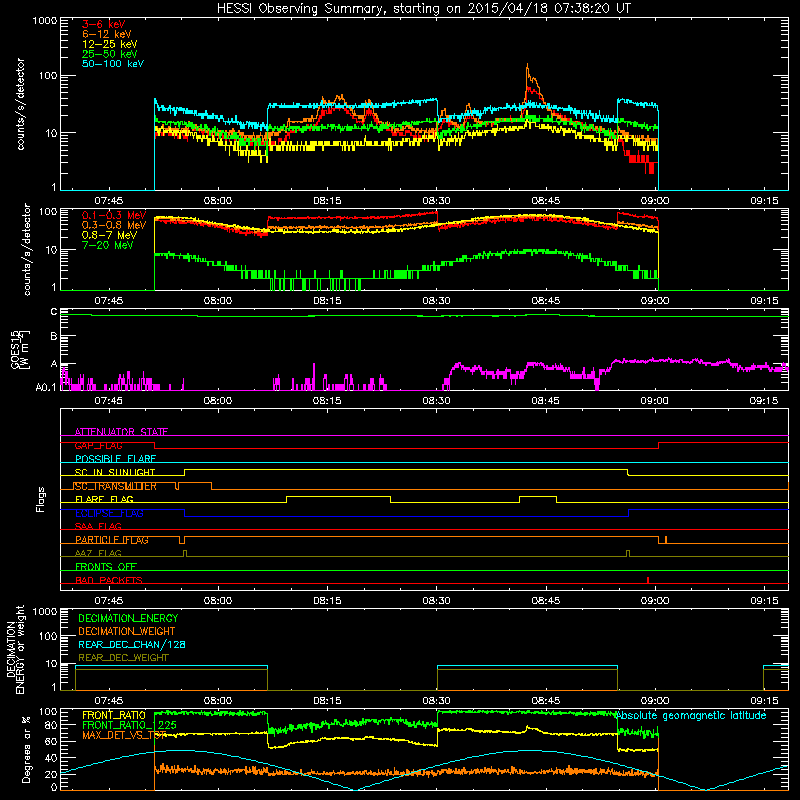Image resolution: width=800 pixels, height=800 pixels.
Task: Click the BAD_PACKETS red tick near 09:00
Action: coord(648,580)
